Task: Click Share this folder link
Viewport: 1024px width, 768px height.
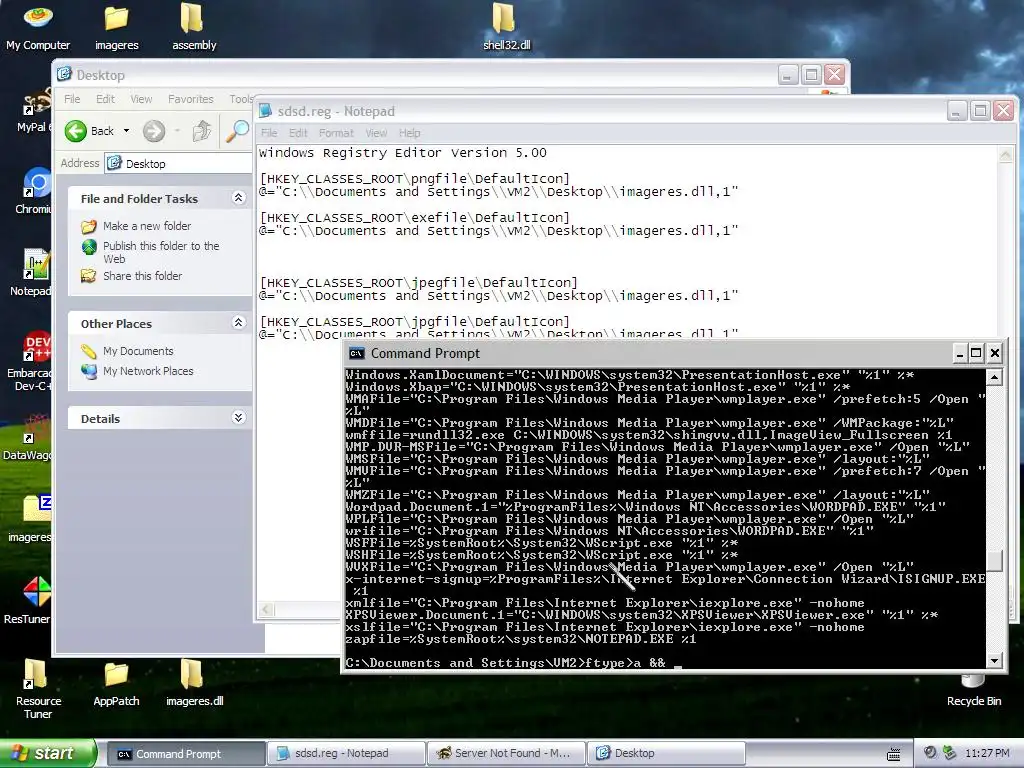Action: pyautogui.click(x=142, y=276)
